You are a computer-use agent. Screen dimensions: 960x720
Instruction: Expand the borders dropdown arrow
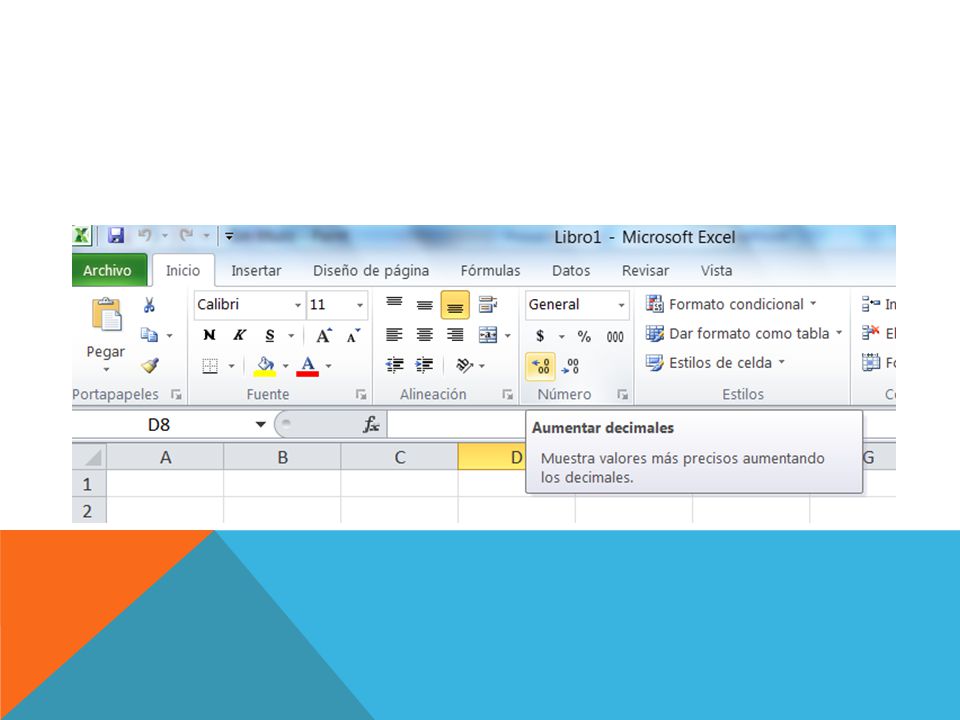click(231, 366)
